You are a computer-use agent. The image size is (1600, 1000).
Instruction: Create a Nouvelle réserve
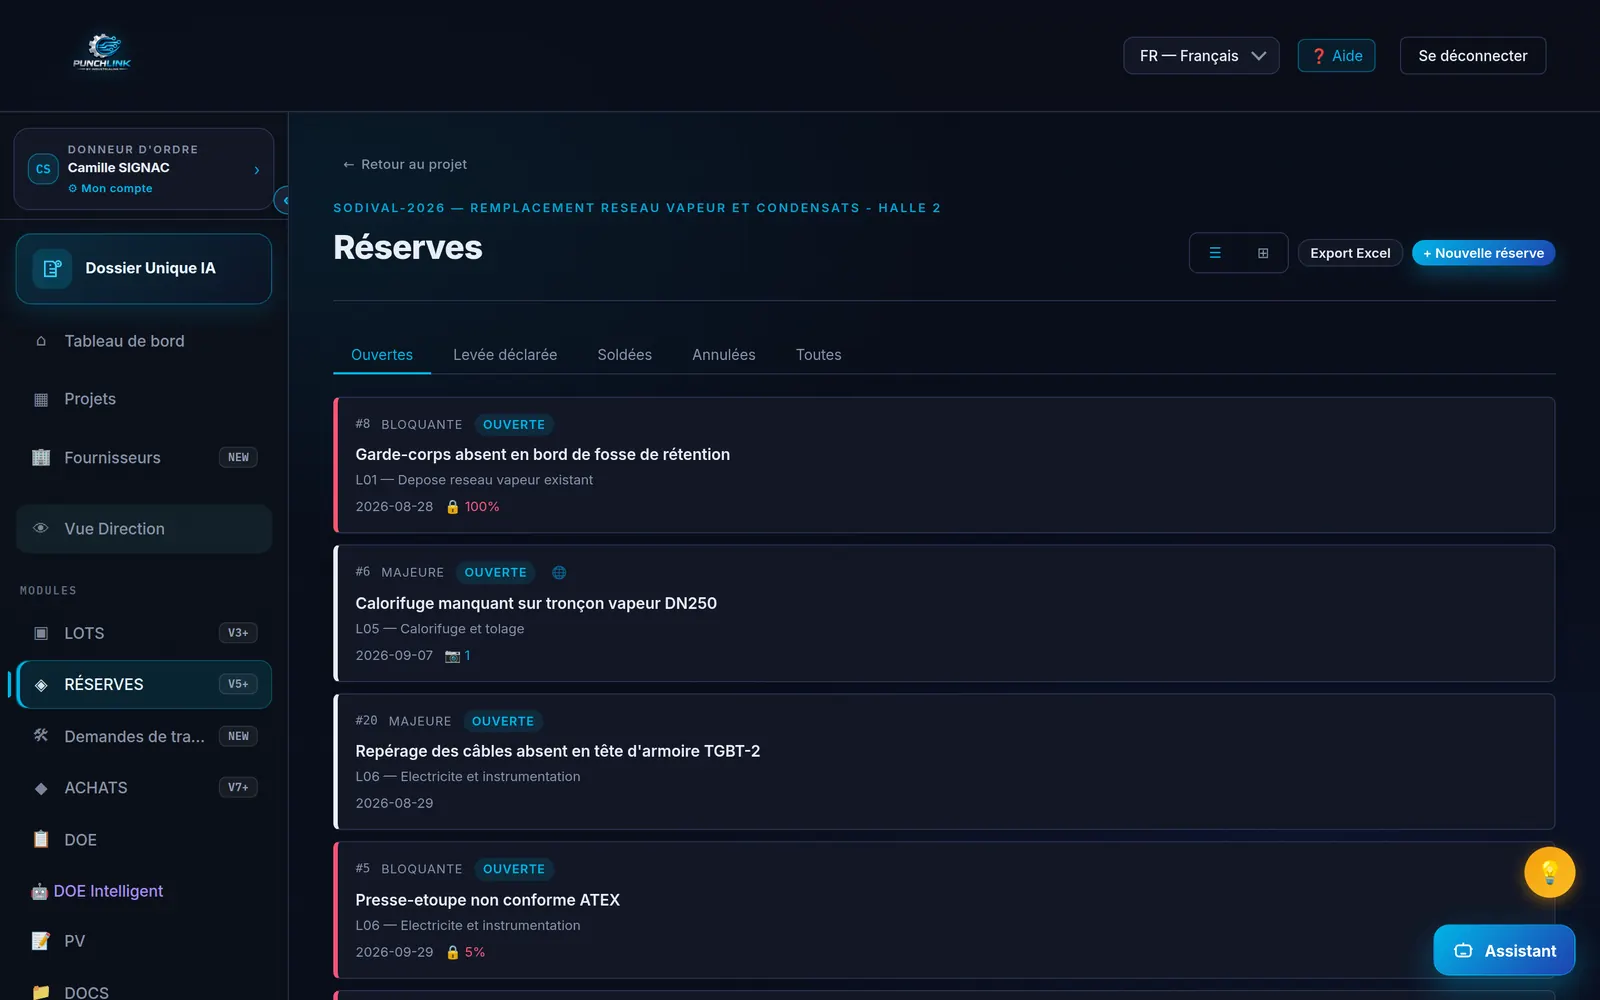click(1483, 253)
